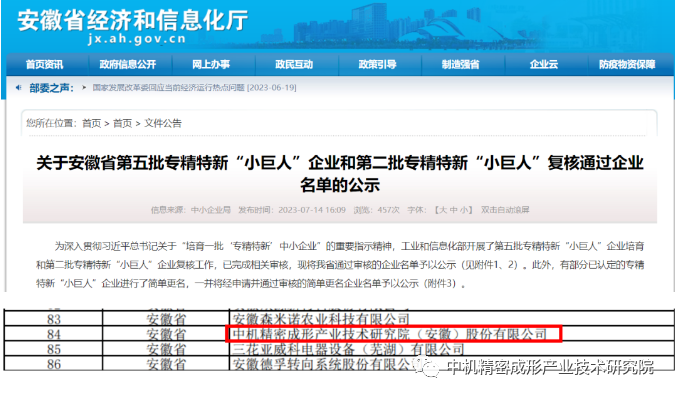Click the 安徽省 cell in row 84
This screenshot has height=397, width=675.
click(x=166, y=334)
